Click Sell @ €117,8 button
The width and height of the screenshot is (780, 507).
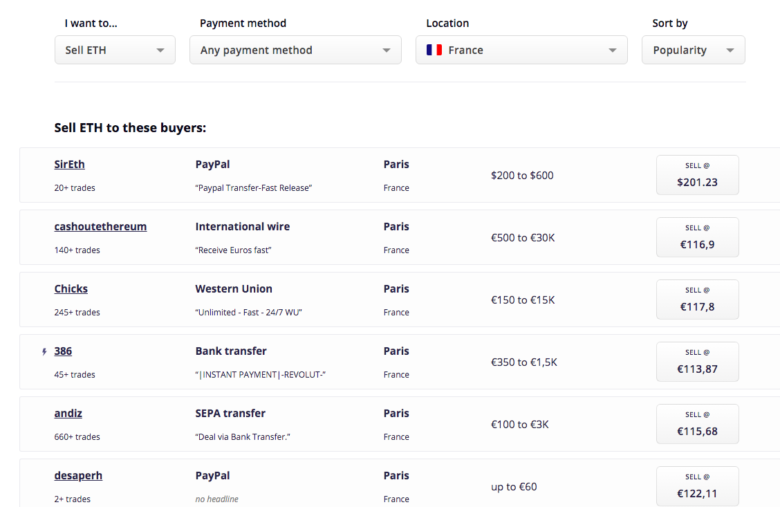(x=697, y=300)
